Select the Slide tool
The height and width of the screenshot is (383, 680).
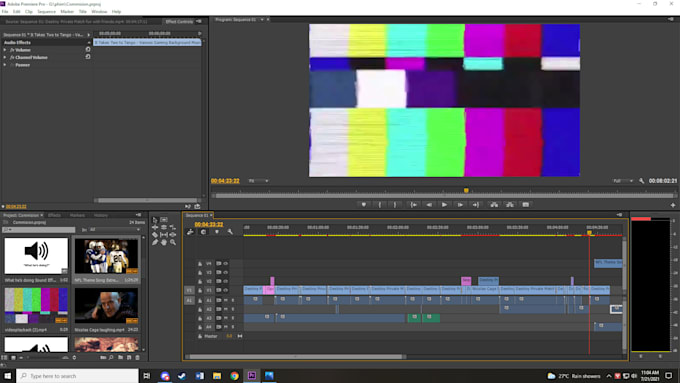173,235
